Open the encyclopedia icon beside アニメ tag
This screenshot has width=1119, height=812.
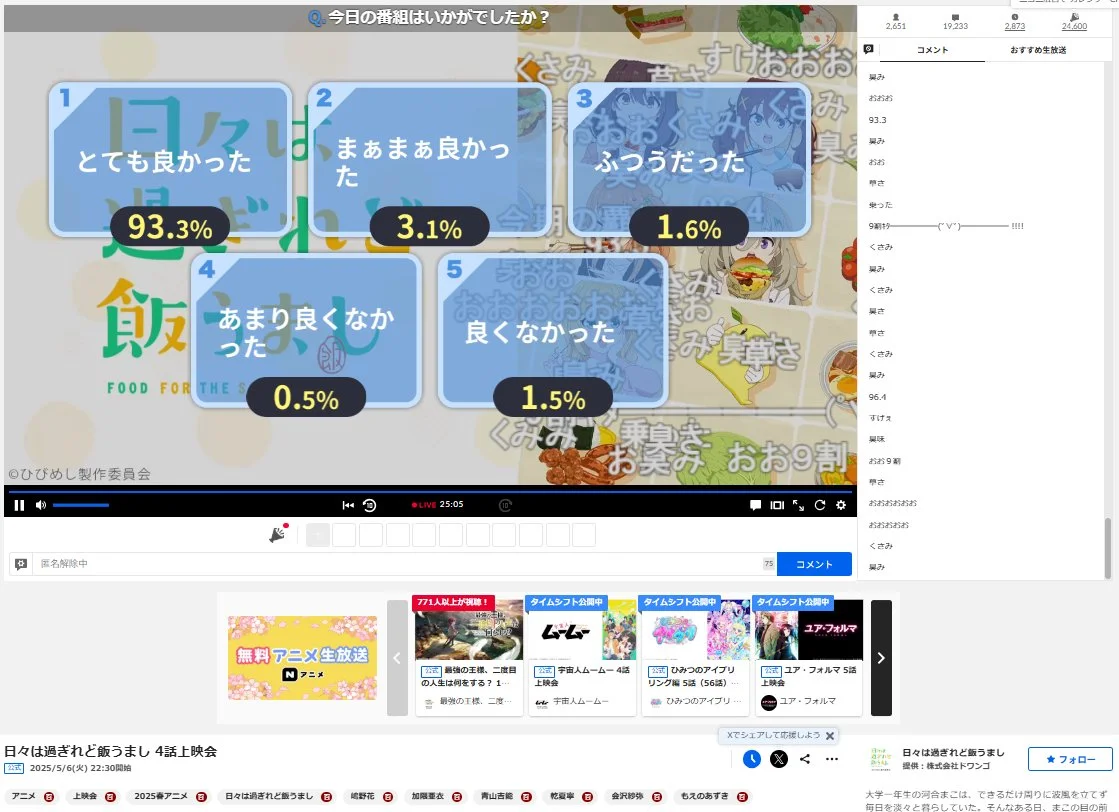point(49,796)
